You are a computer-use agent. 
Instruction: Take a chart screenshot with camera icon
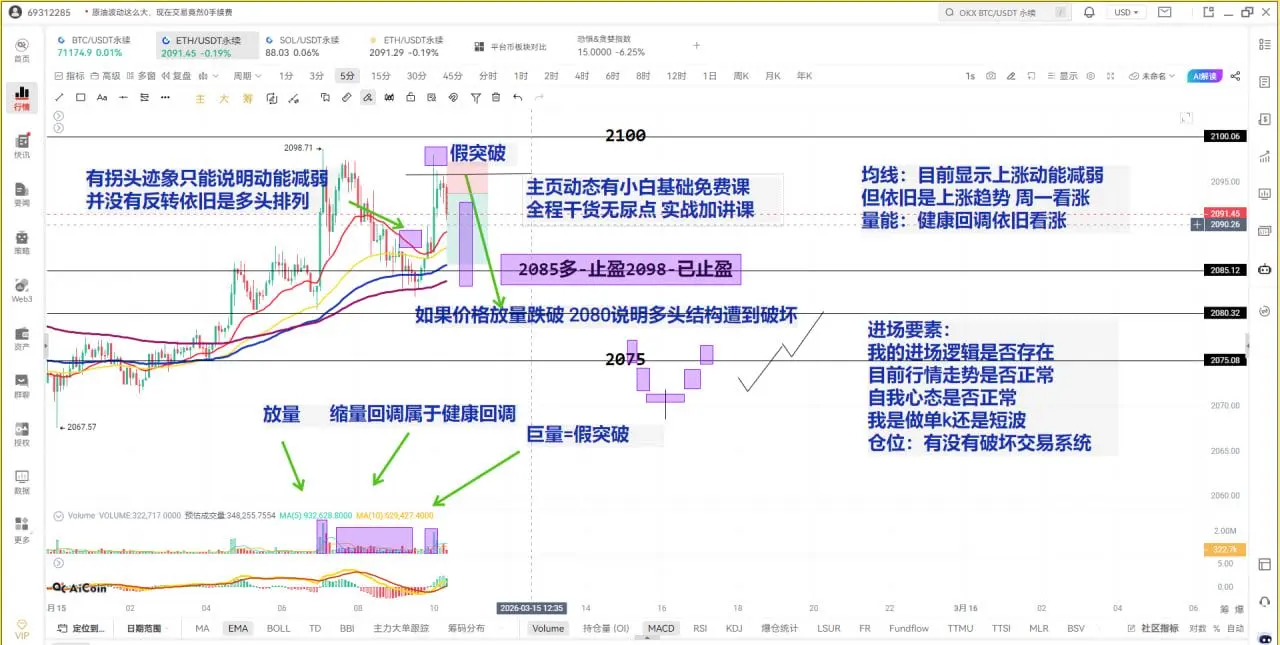(990, 76)
